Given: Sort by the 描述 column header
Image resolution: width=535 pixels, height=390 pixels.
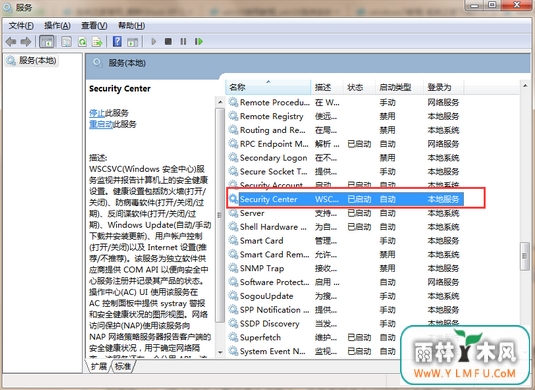Looking at the screenshot, I should coord(327,87).
